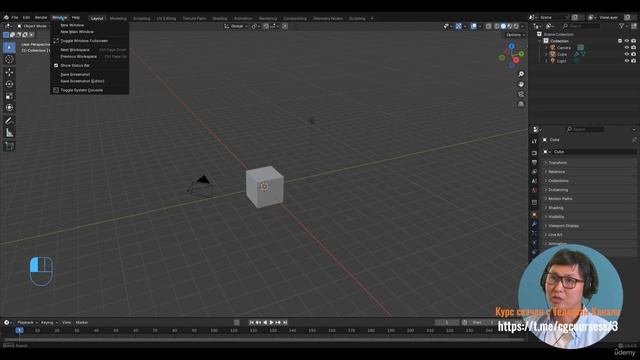Open the Output properties tab icon

coord(534,162)
